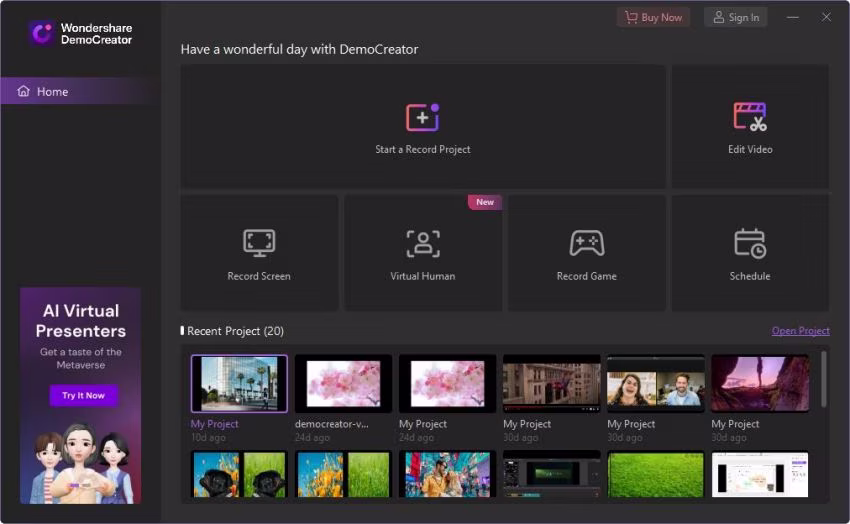Screen dimensions: 850x524
Task: Open the purple cave project thumbnail
Action: (x=759, y=384)
